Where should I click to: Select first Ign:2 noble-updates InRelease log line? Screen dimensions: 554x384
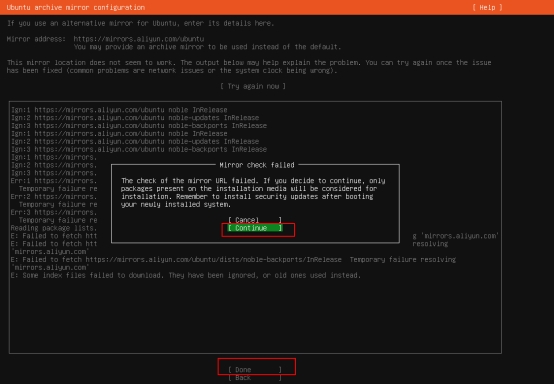coord(135,118)
